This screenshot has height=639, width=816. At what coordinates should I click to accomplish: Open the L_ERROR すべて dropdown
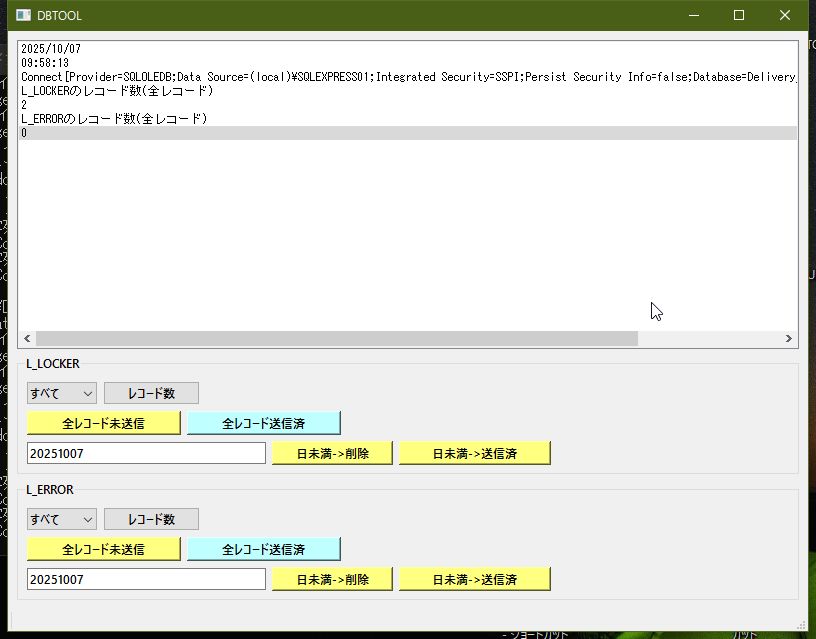pyautogui.click(x=61, y=519)
